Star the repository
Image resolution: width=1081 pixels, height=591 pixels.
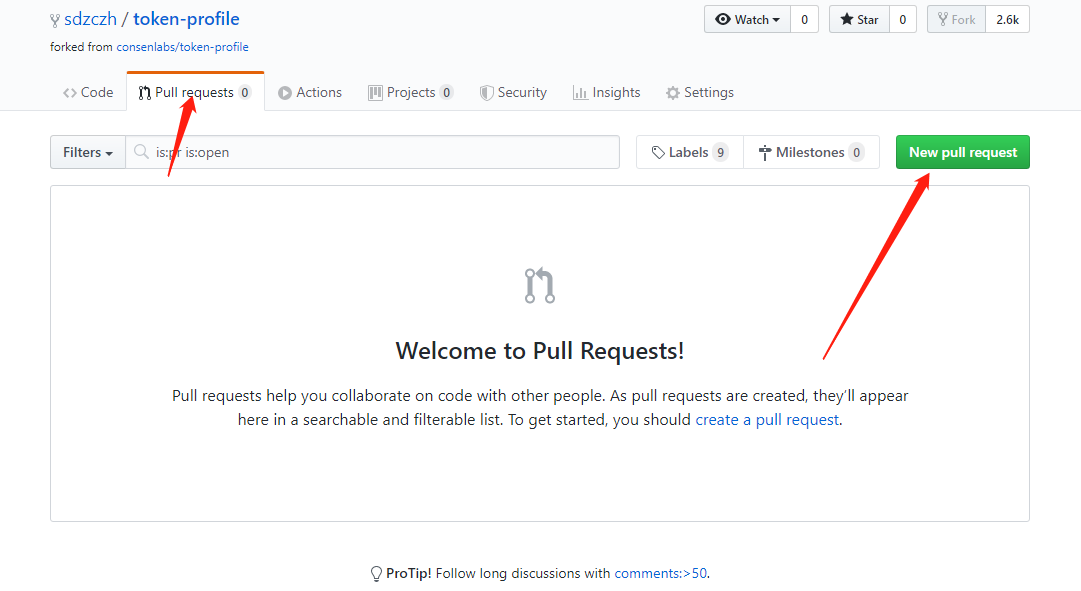[x=859, y=19]
